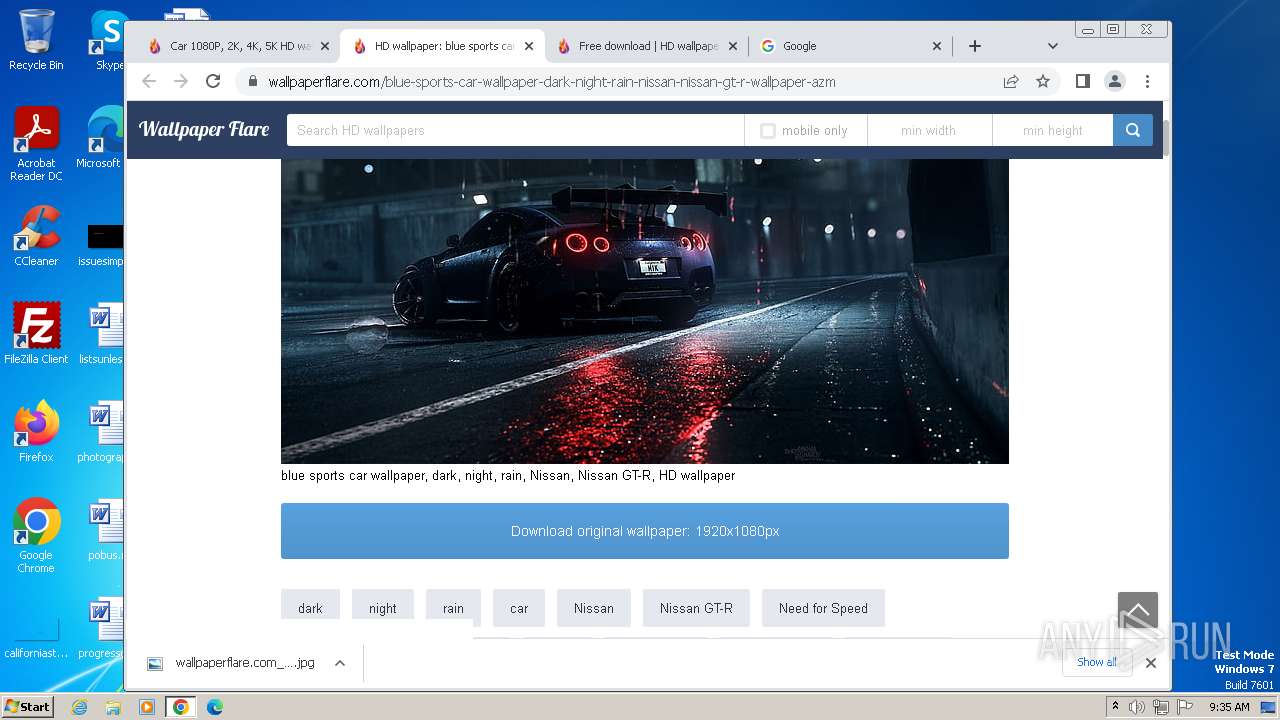Open the FileZilla Client desktop icon

[x=36, y=334]
